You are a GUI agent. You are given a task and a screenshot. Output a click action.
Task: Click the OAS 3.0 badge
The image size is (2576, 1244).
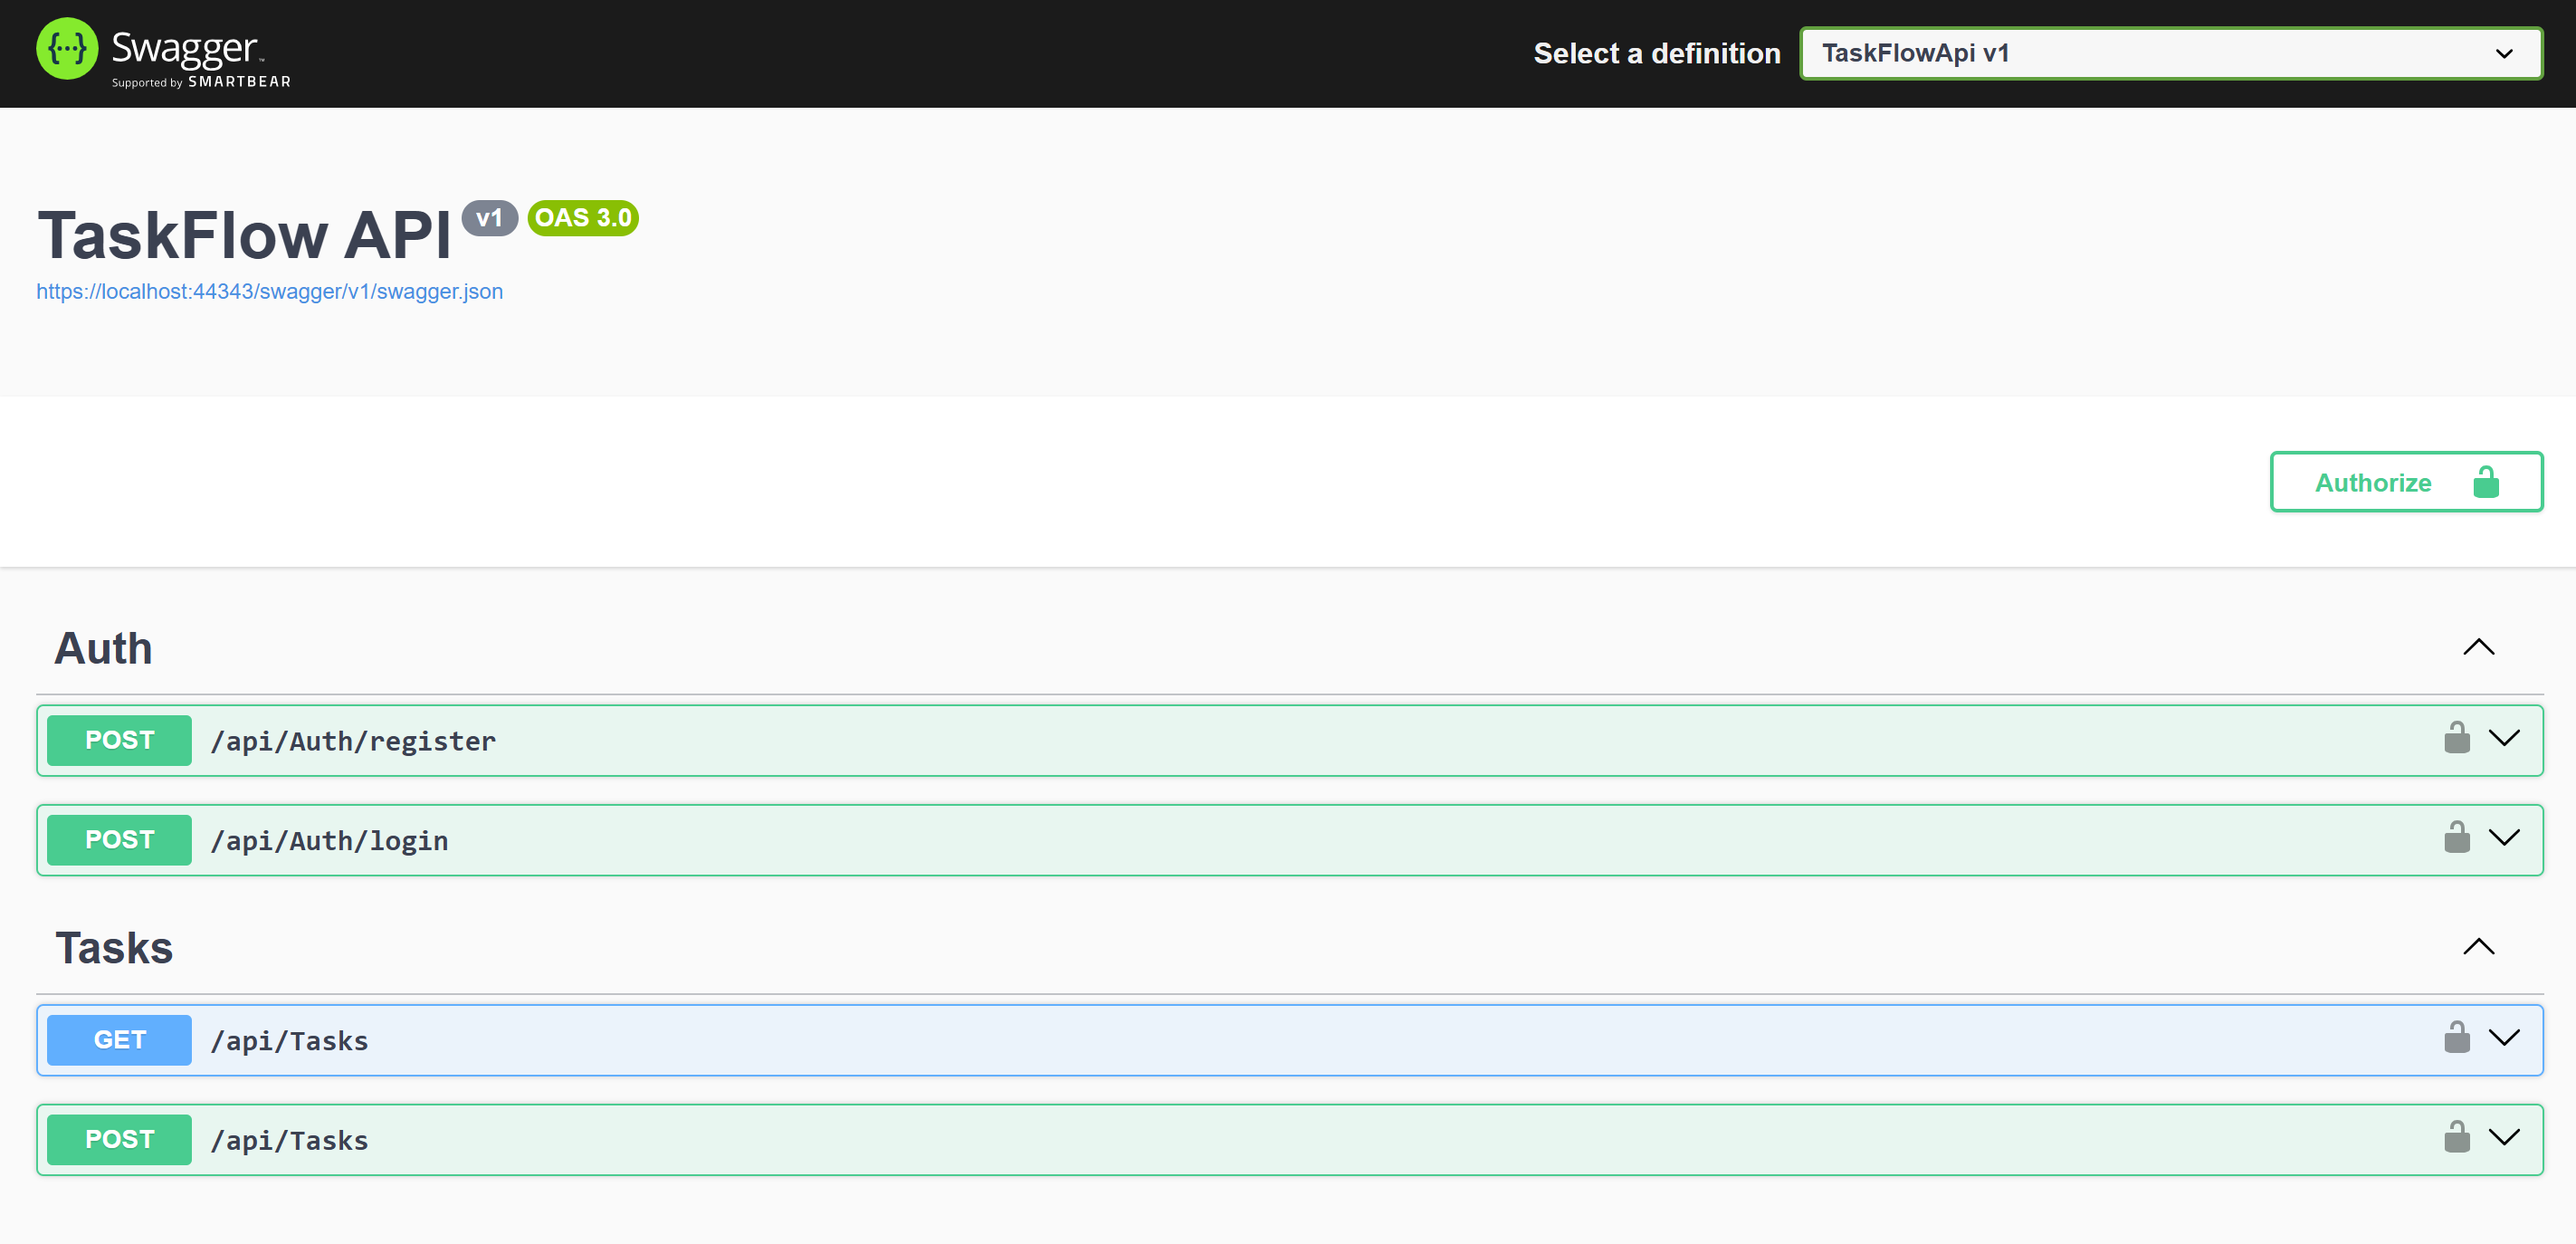pyautogui.click(x=582, y=217)
